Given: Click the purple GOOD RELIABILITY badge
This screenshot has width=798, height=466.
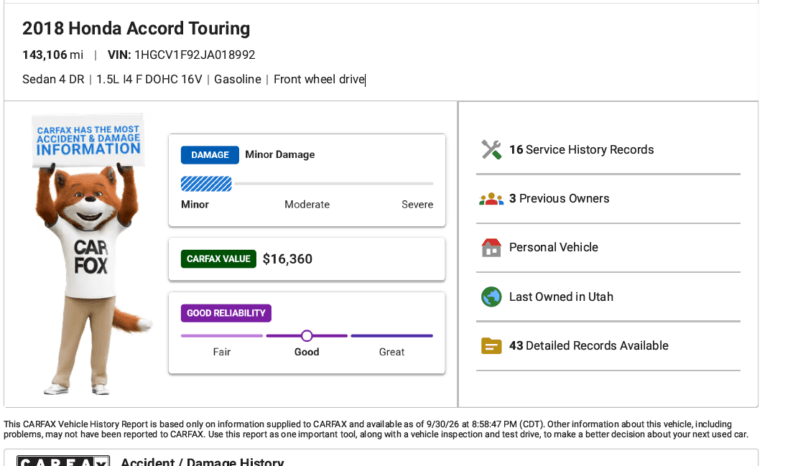Looking at the screenshot, I should click(x=226, y=313).
